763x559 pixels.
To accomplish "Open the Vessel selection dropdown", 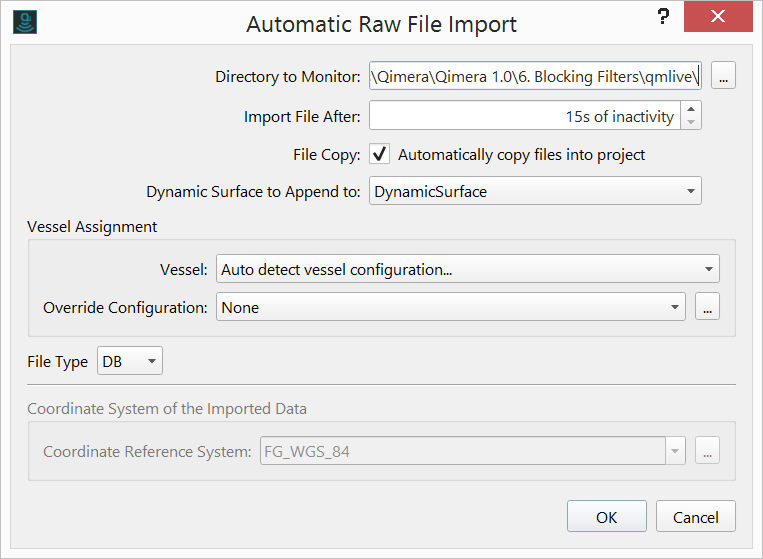I will [708, 269].
